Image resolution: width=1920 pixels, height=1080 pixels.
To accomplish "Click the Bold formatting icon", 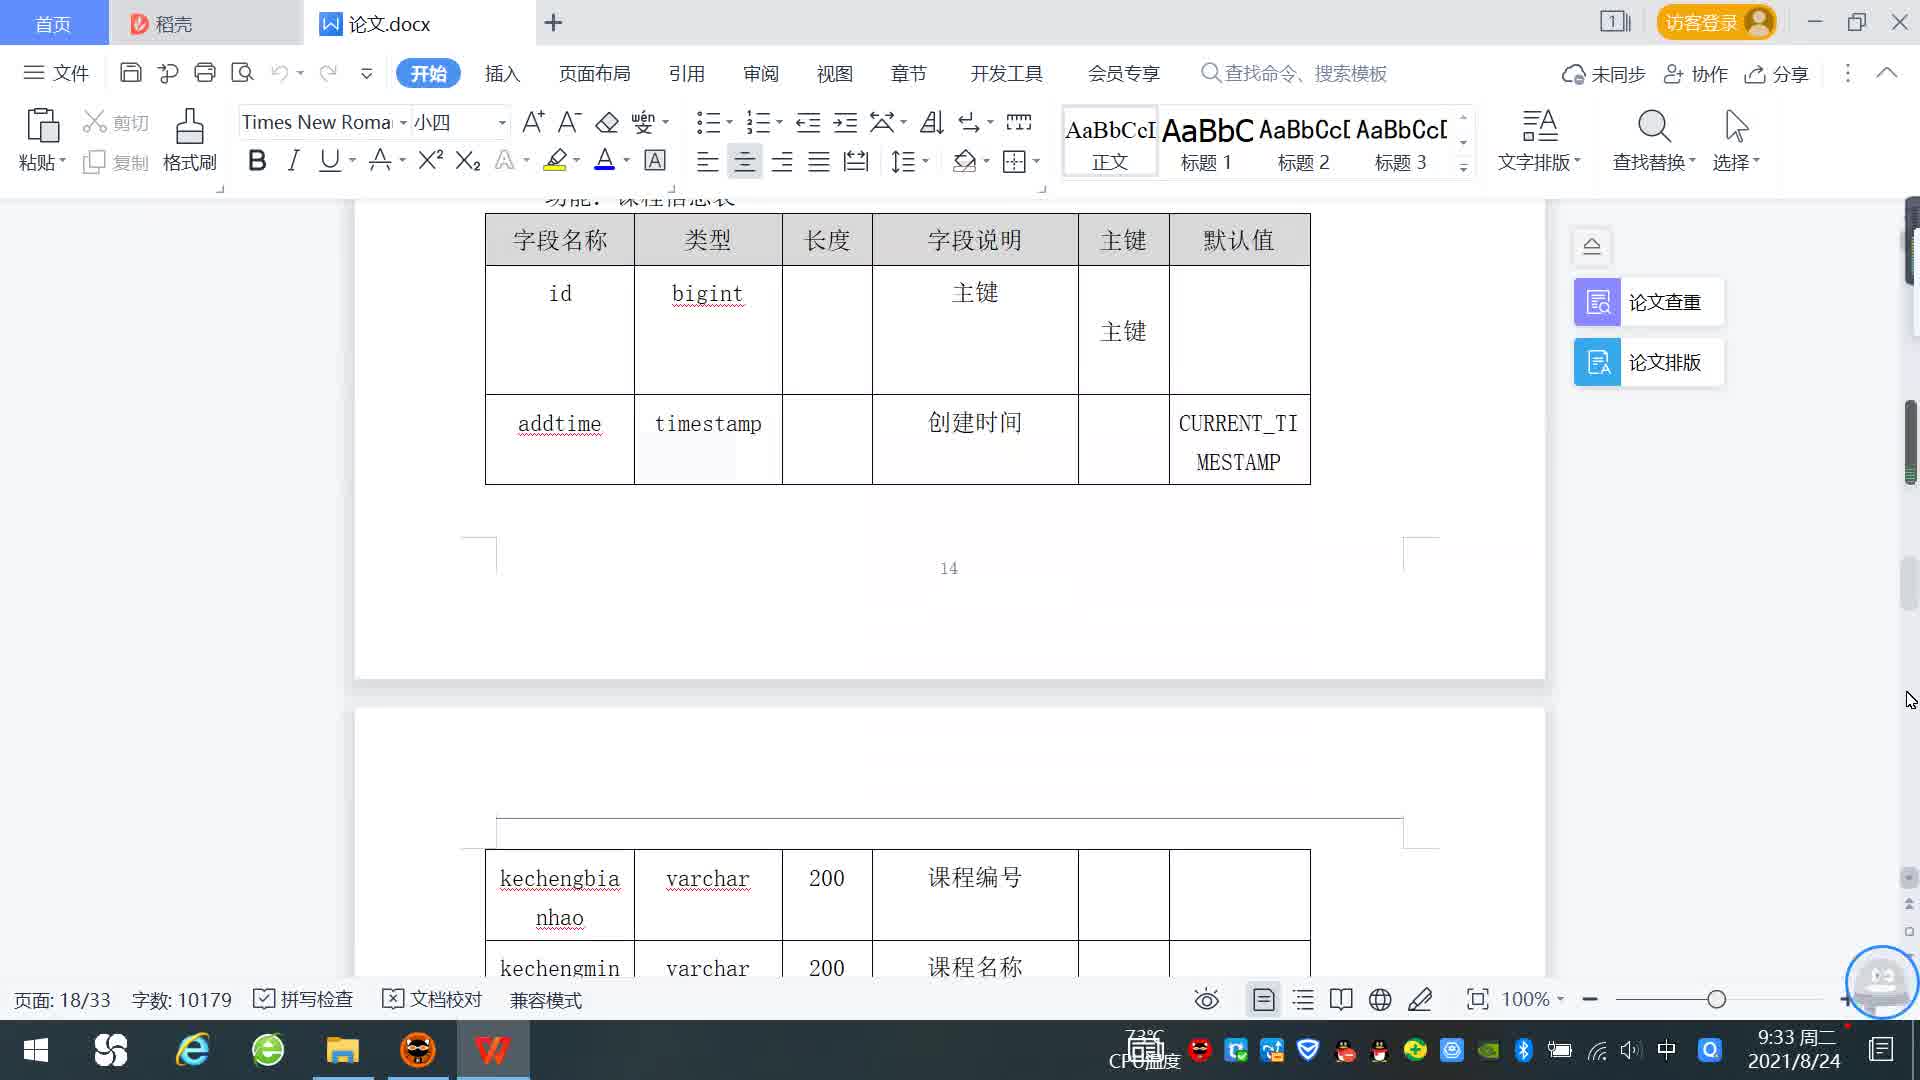I will coord(257,161).
